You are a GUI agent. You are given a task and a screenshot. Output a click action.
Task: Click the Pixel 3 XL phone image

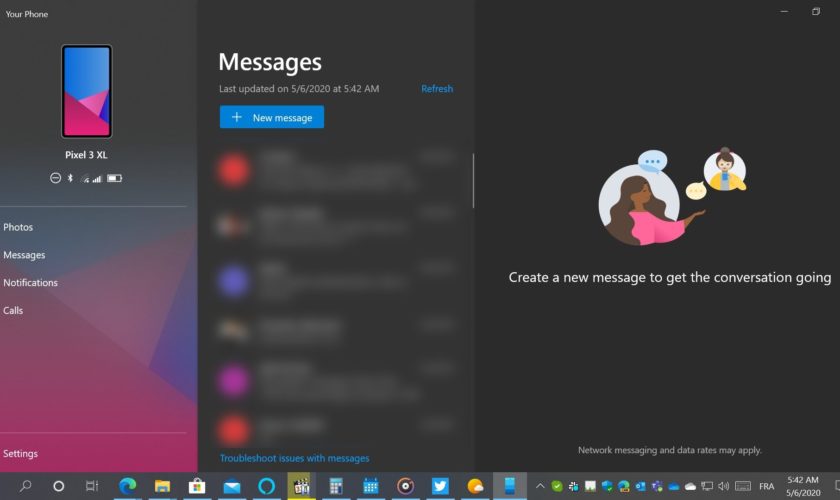pos(87,91)
